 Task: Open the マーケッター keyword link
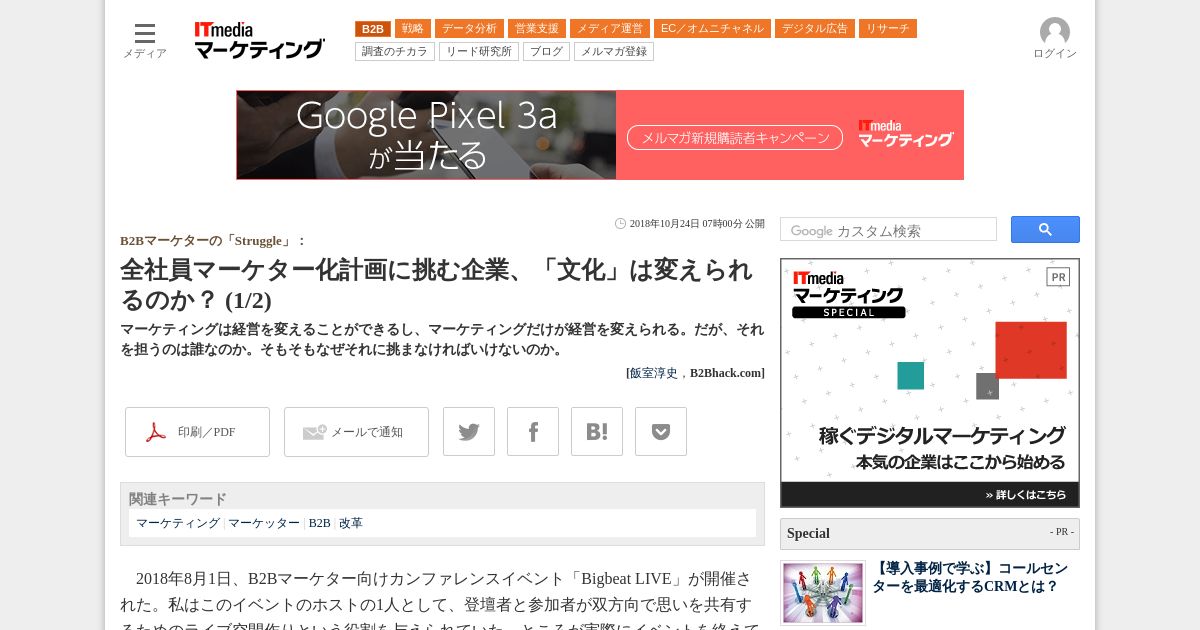pos(264,523)
